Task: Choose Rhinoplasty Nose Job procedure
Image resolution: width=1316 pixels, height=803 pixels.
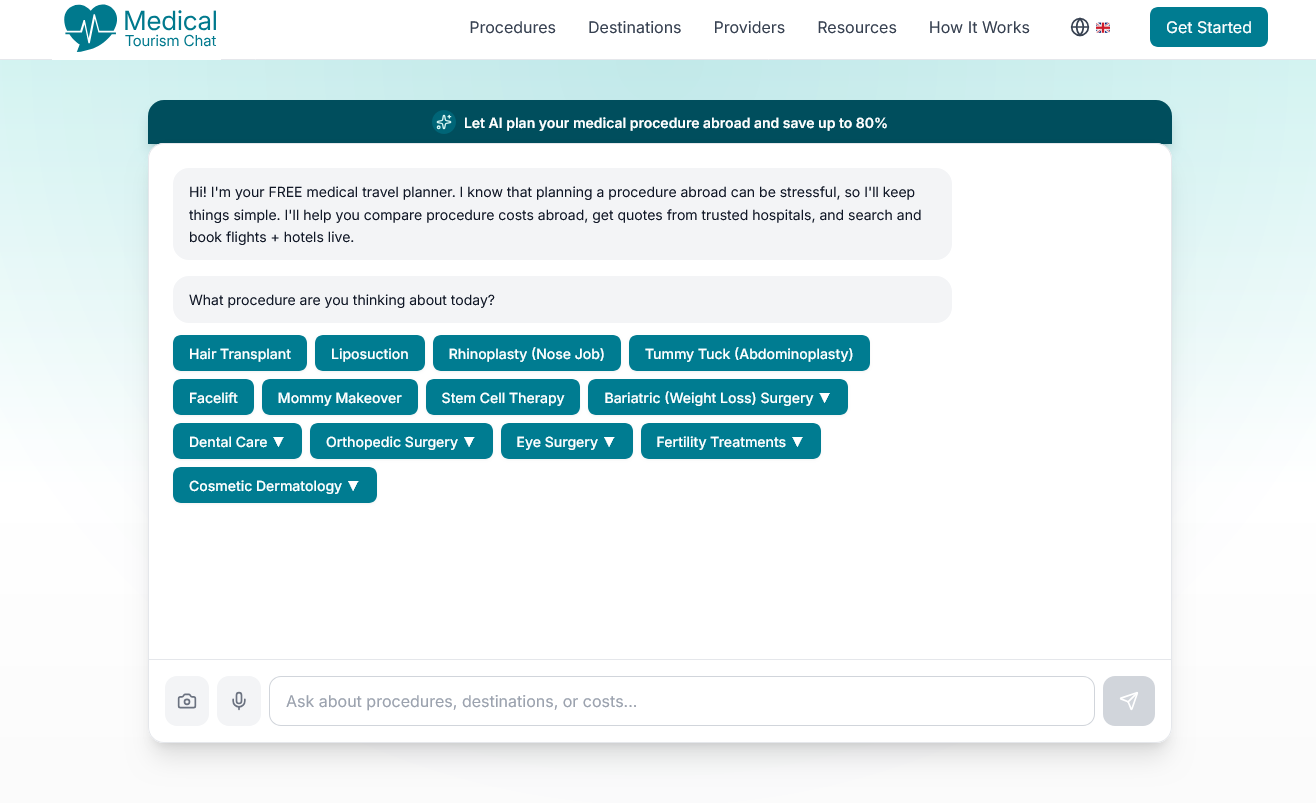Action: pyautogui.click(x=526, y=353)
